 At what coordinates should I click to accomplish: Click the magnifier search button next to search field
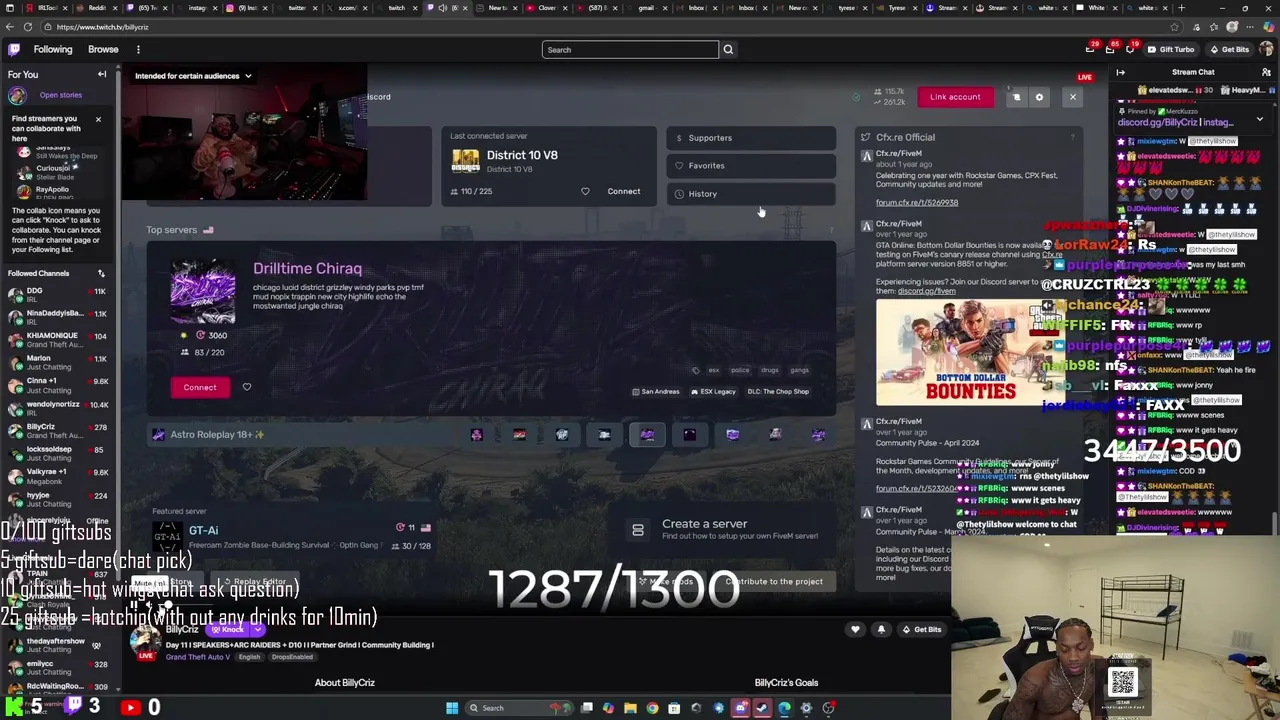728,49
